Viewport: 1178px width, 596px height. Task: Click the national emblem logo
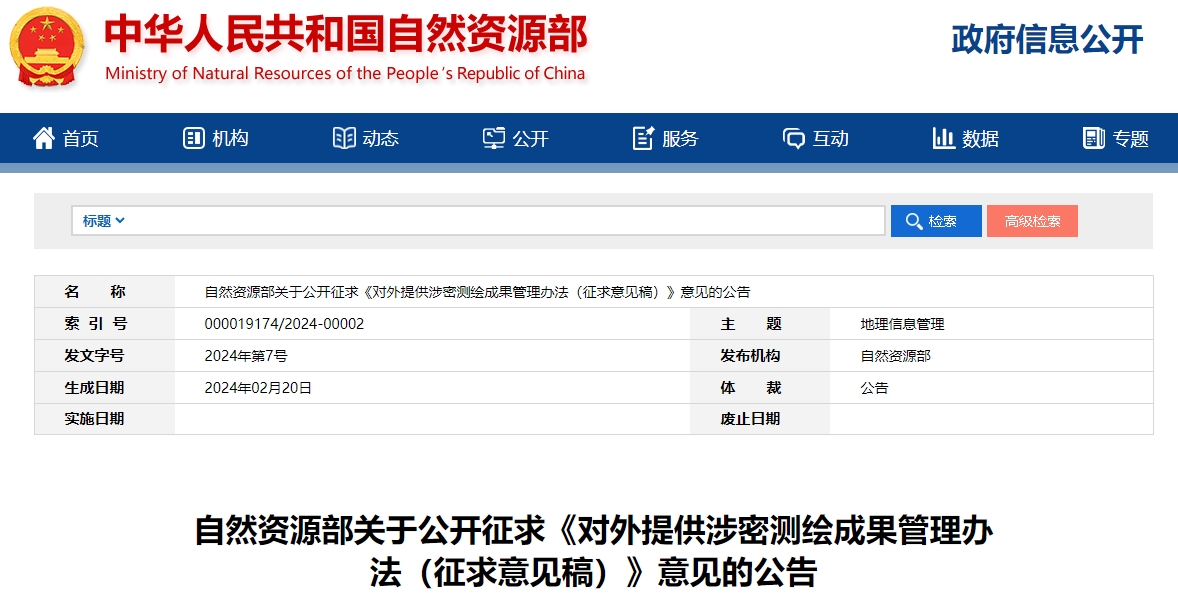coord(47,47)
